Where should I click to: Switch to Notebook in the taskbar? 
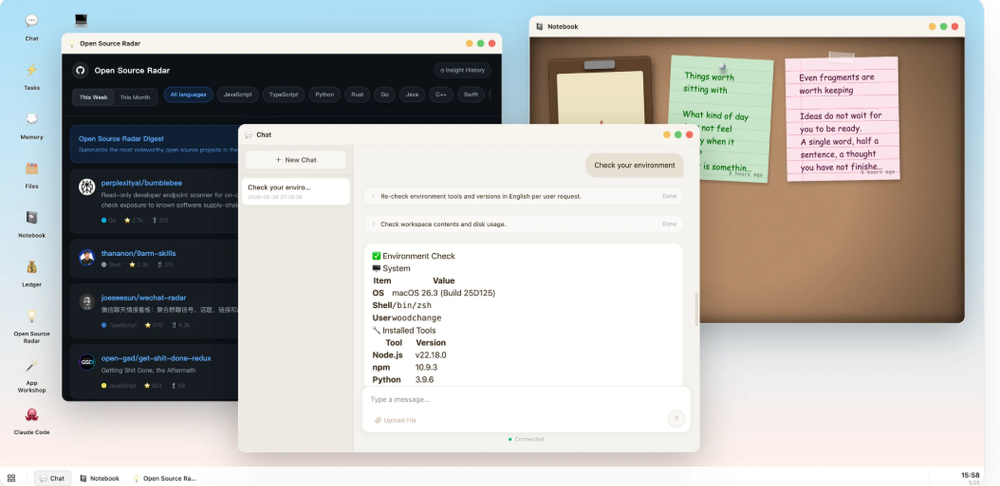(99, 478)
